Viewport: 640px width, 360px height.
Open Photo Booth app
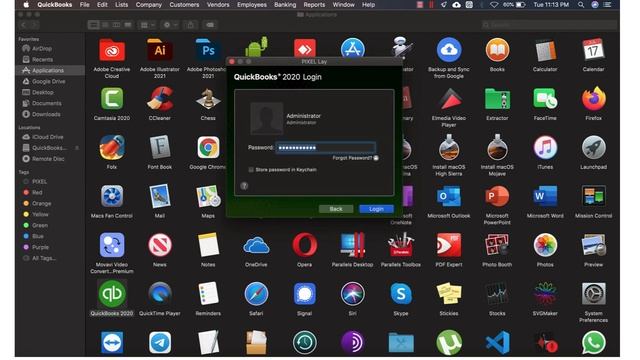(497, 245)
